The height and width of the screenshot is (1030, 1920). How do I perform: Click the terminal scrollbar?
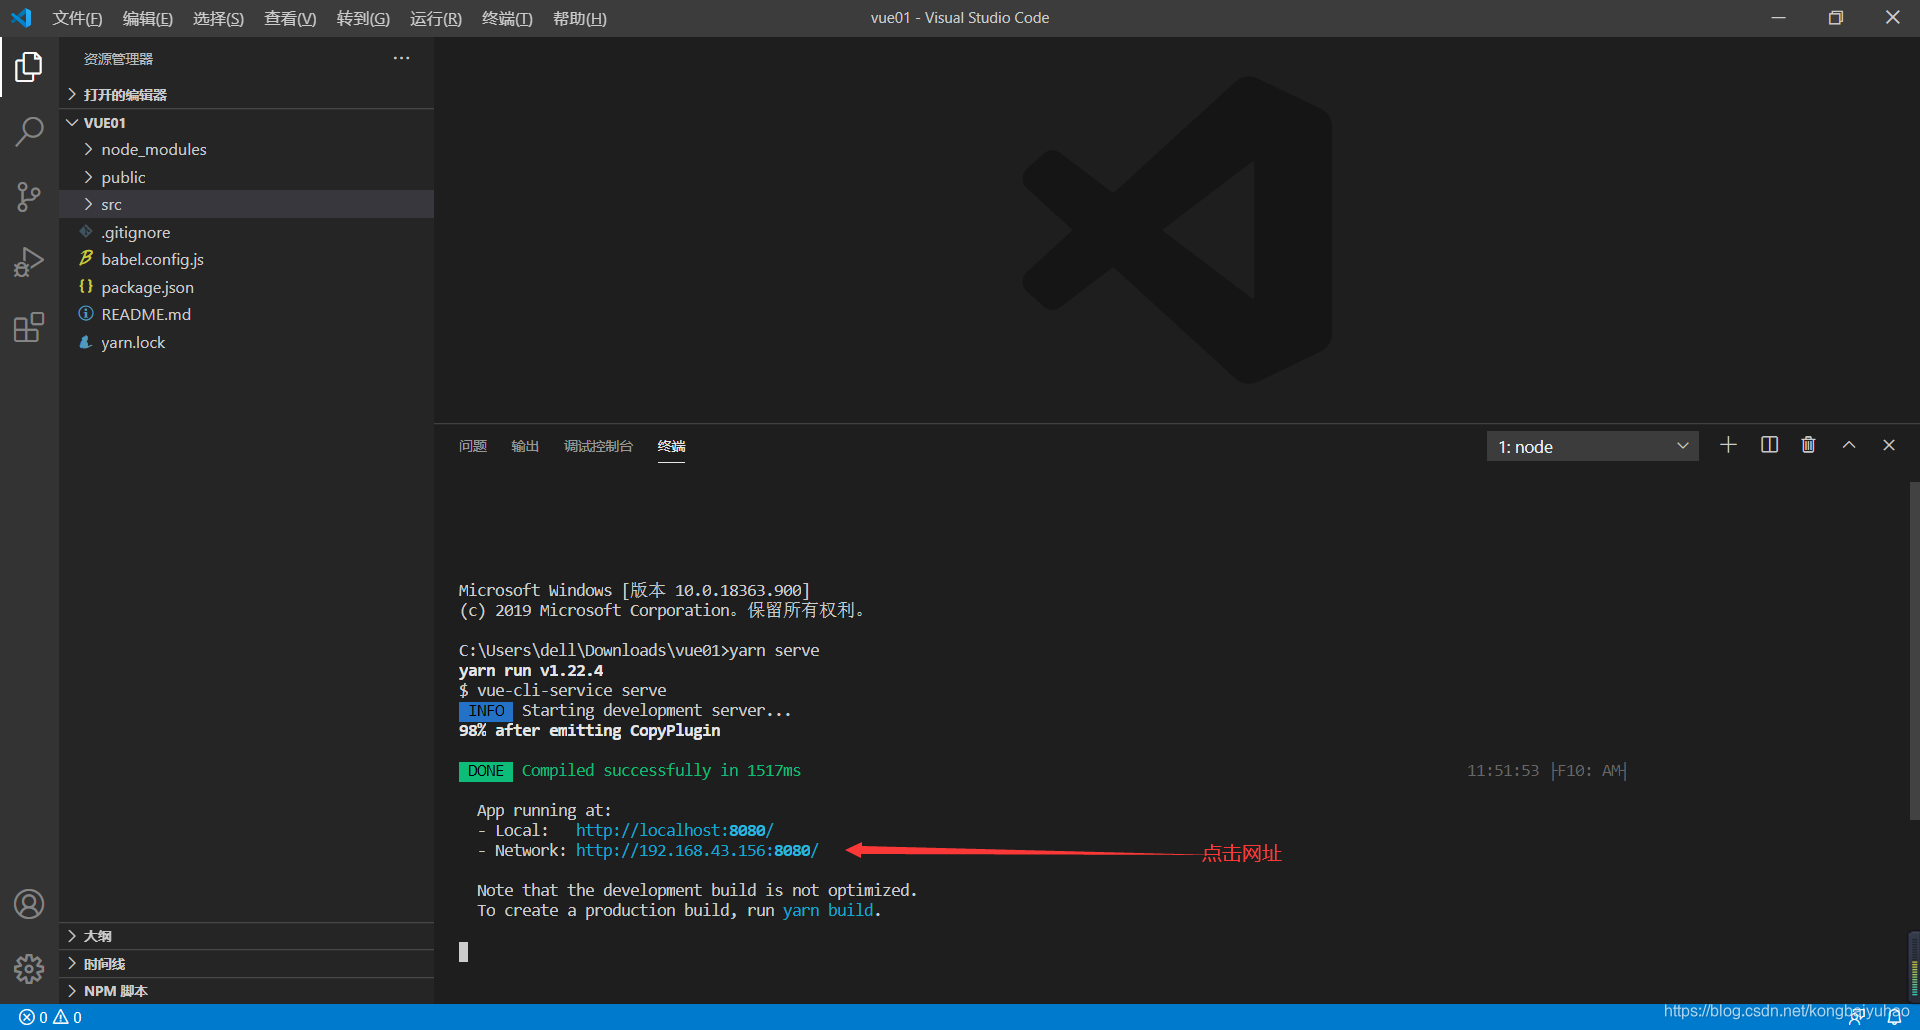1914,650
